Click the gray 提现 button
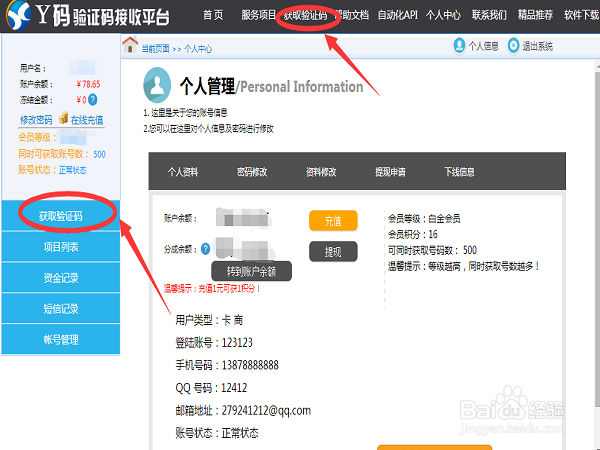 333,251
